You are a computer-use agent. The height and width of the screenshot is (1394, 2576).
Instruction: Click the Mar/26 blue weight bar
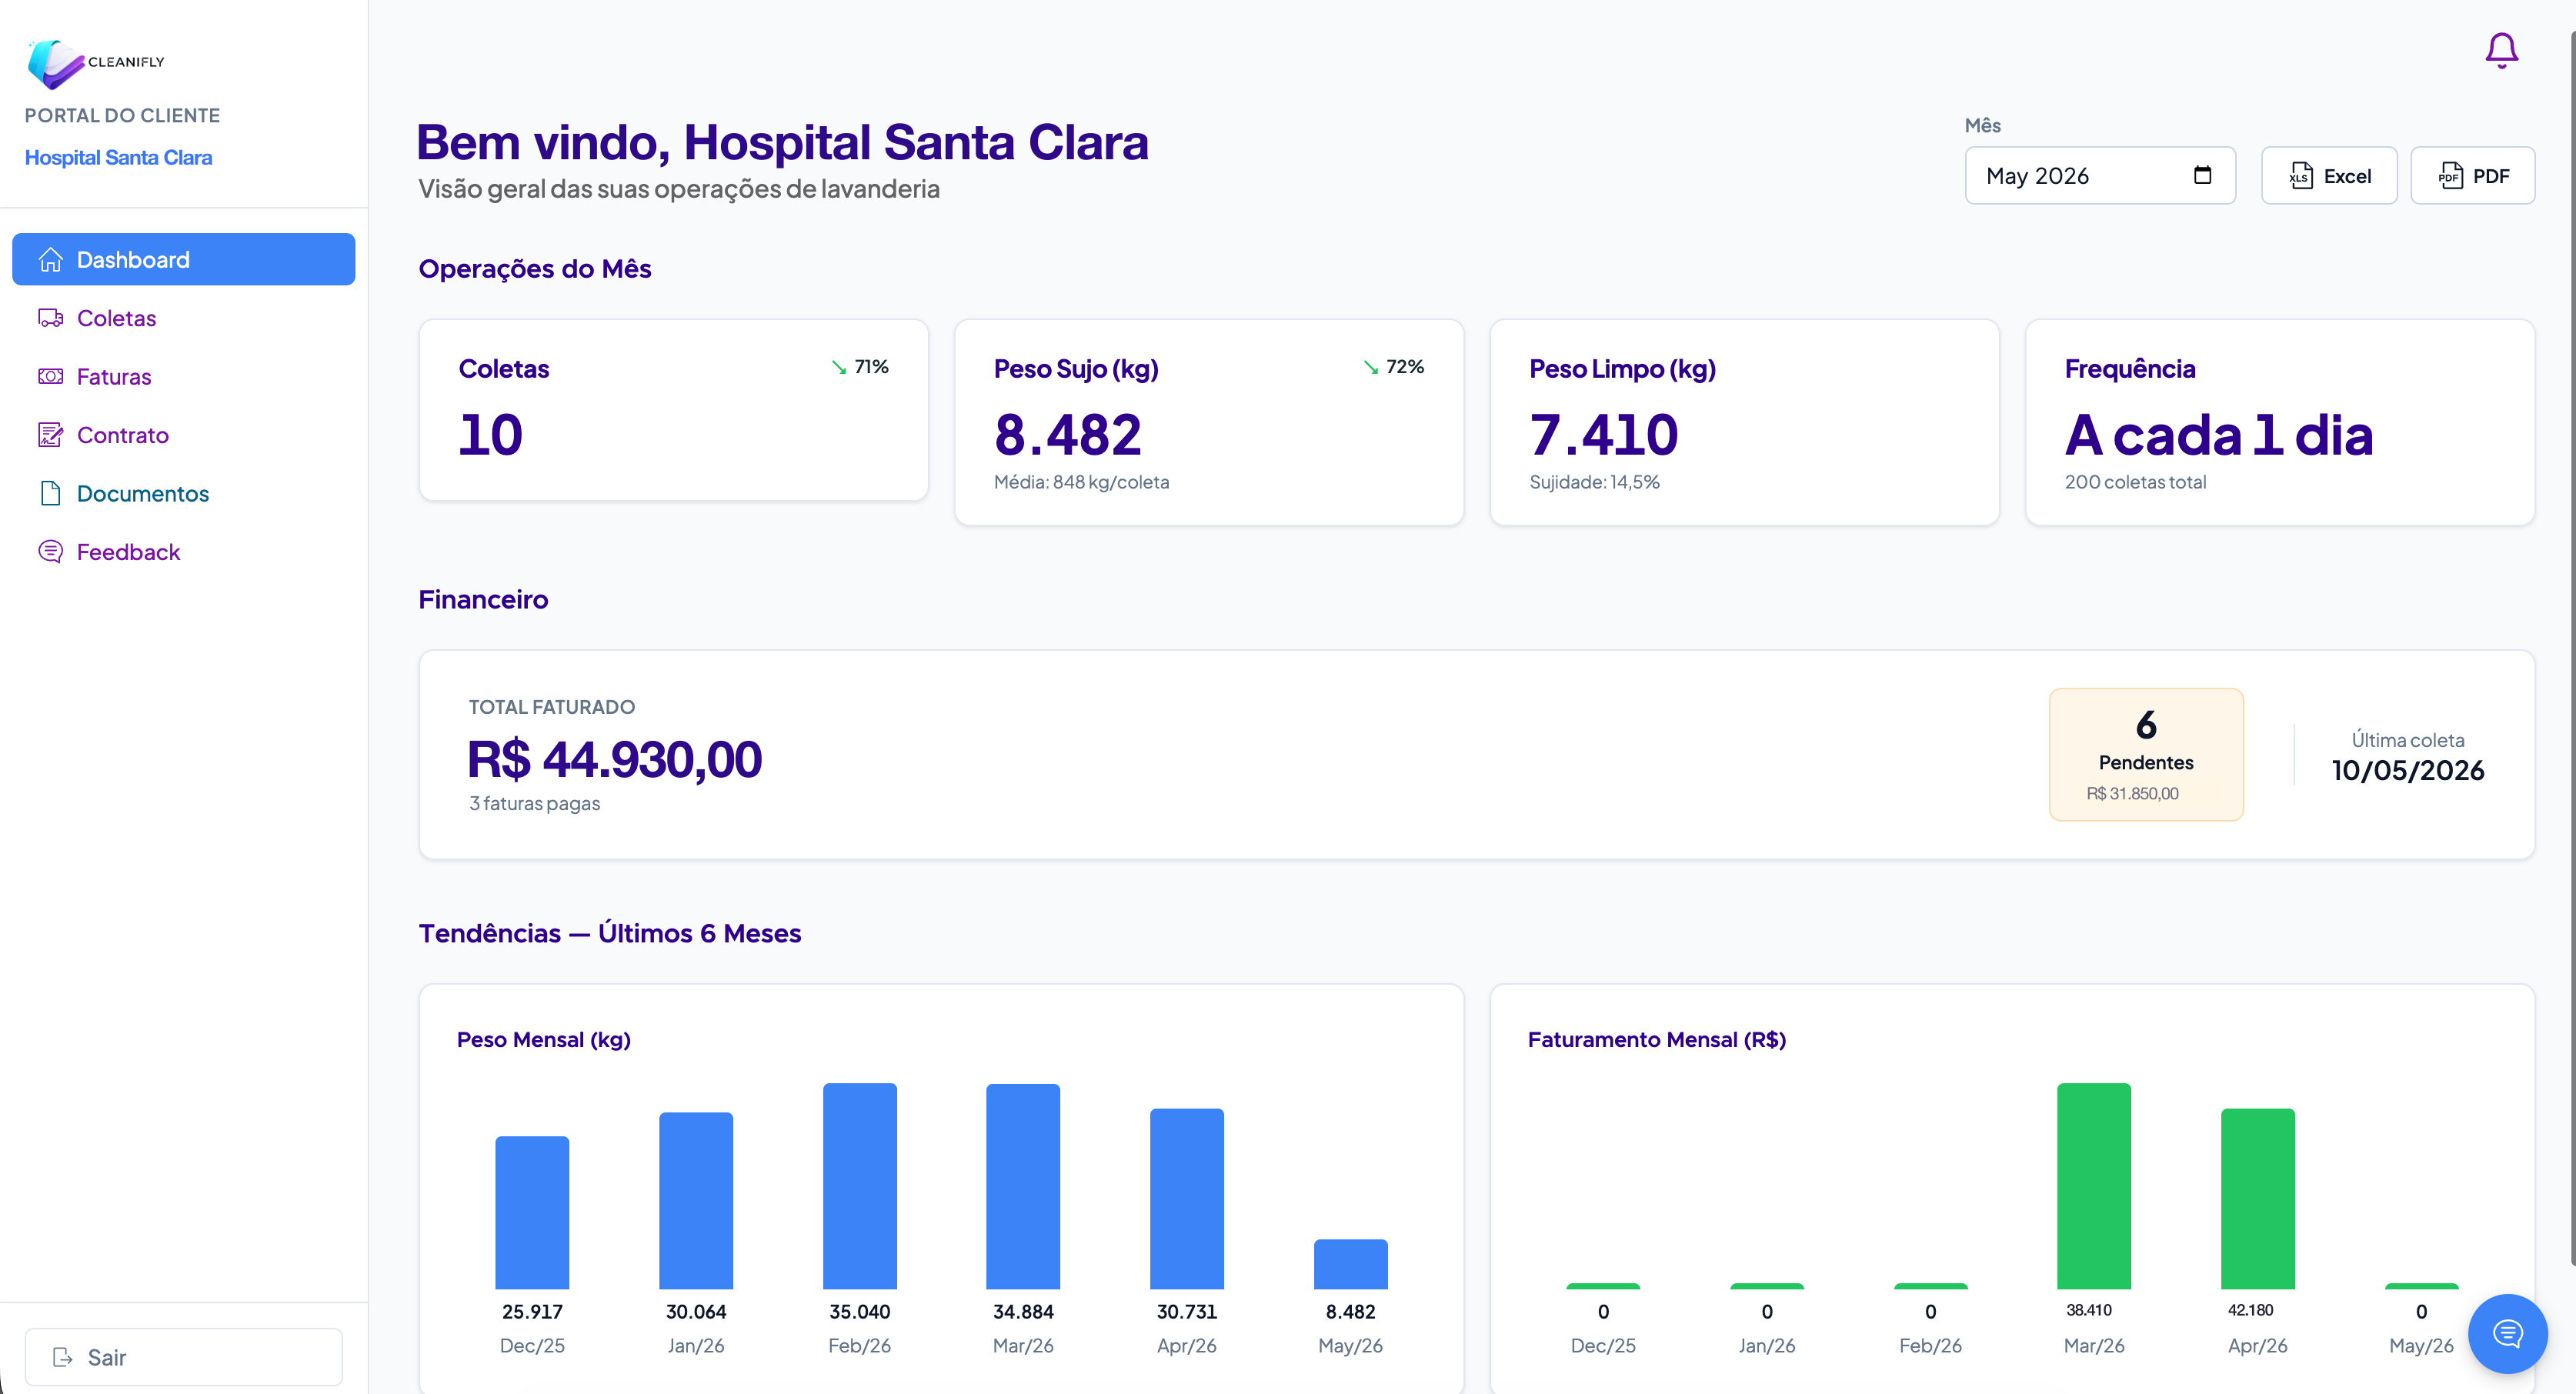pos(1023,1186)
